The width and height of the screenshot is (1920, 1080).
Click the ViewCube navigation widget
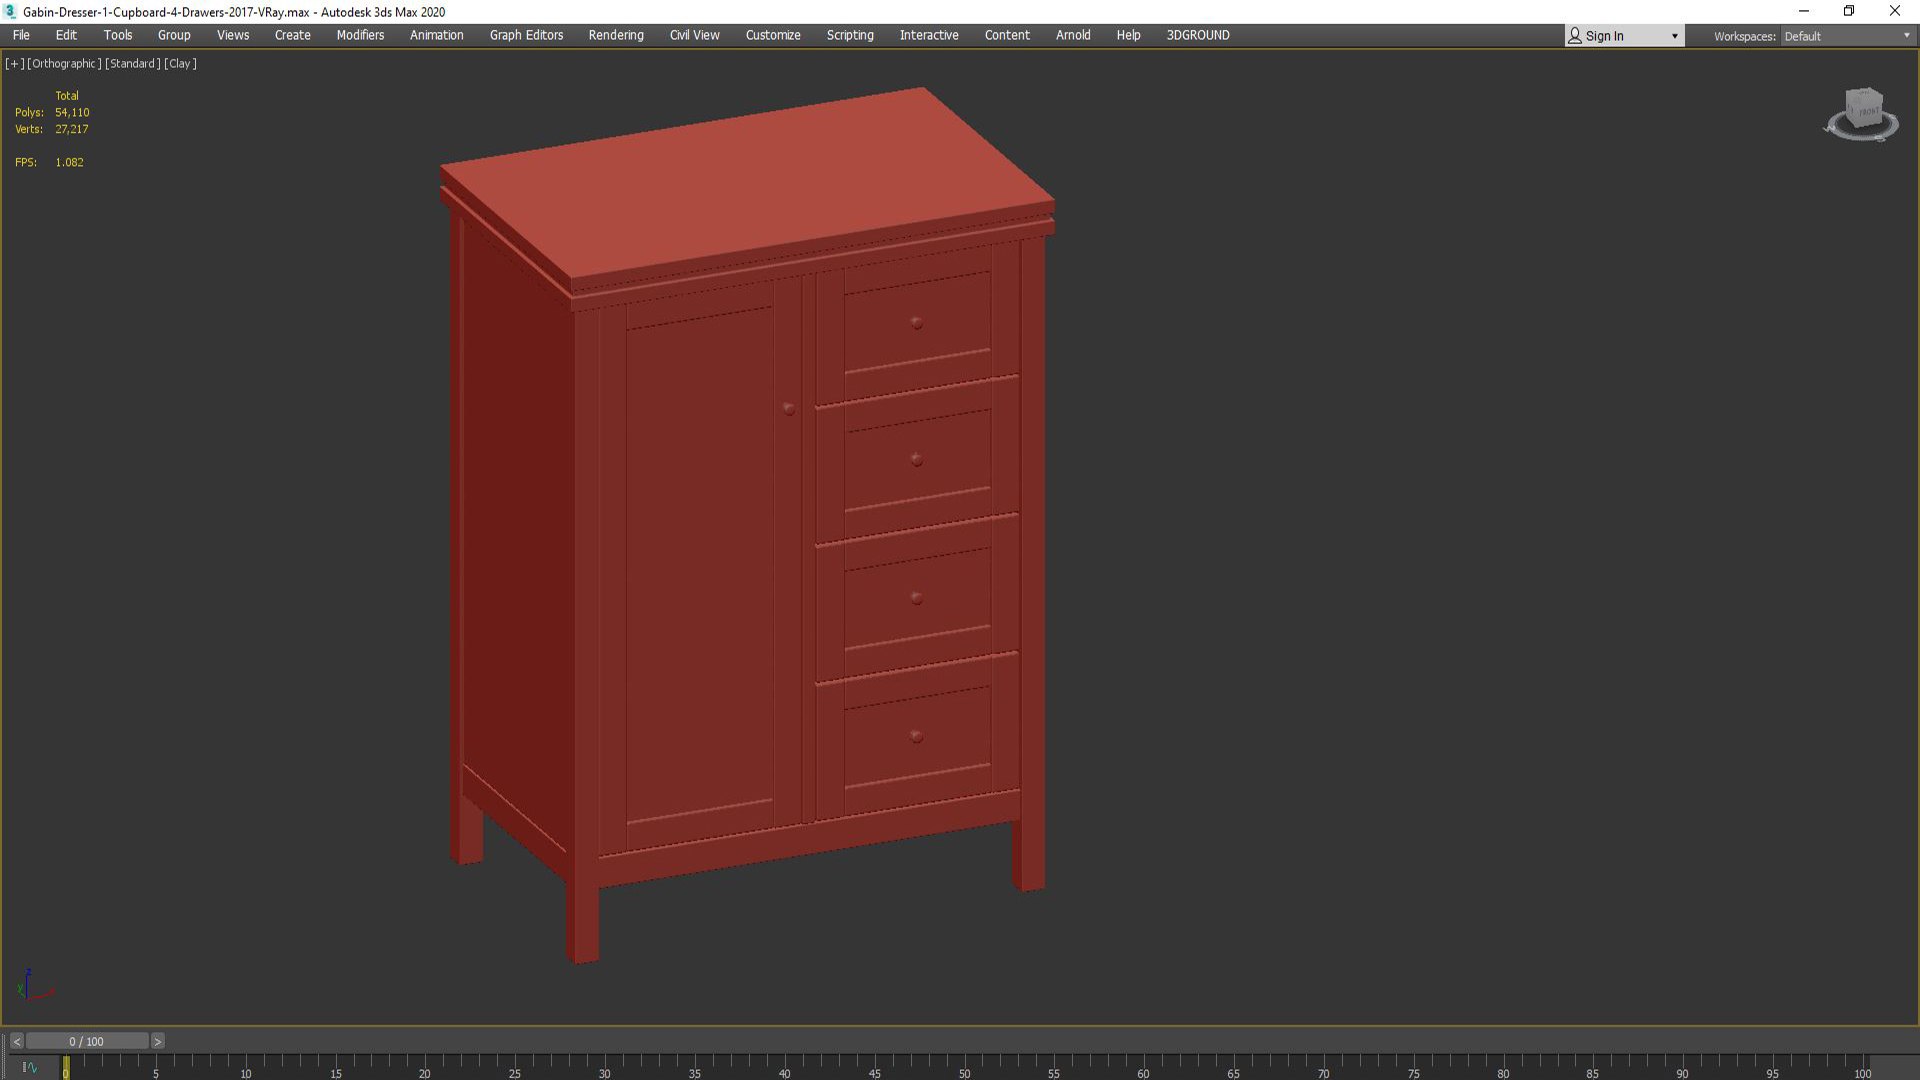(x=1862, y=114)
